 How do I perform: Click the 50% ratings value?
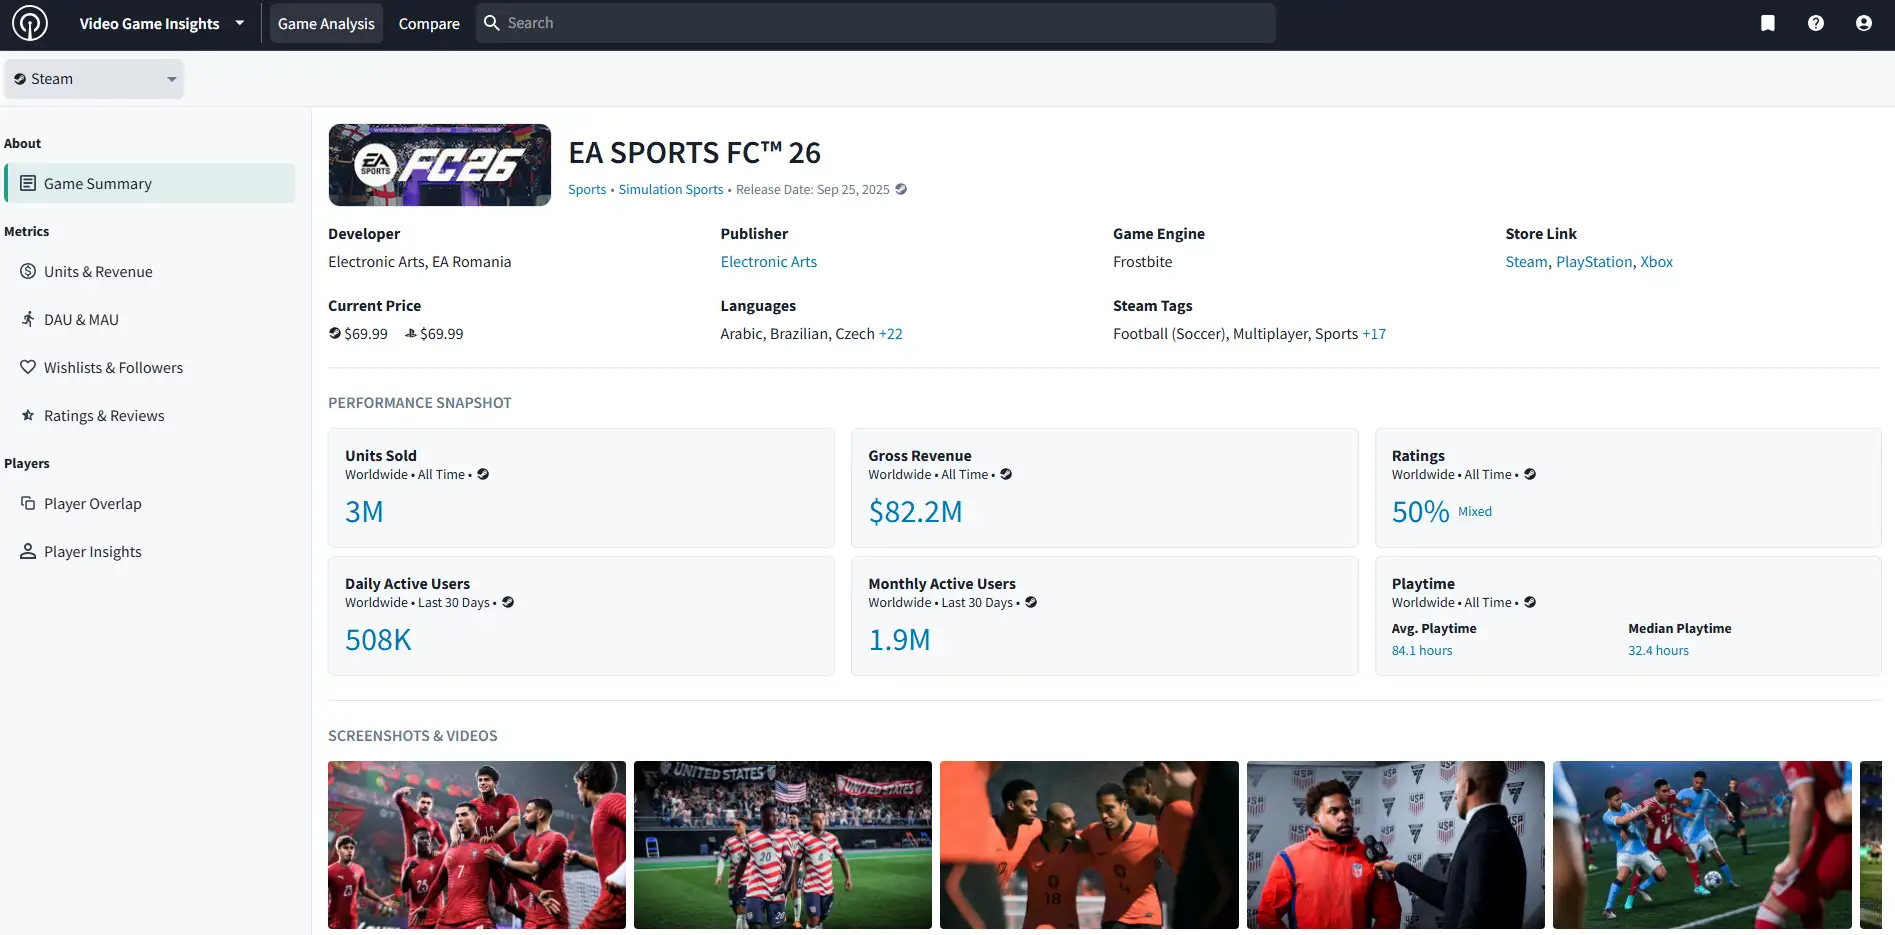click(1420, 512)
